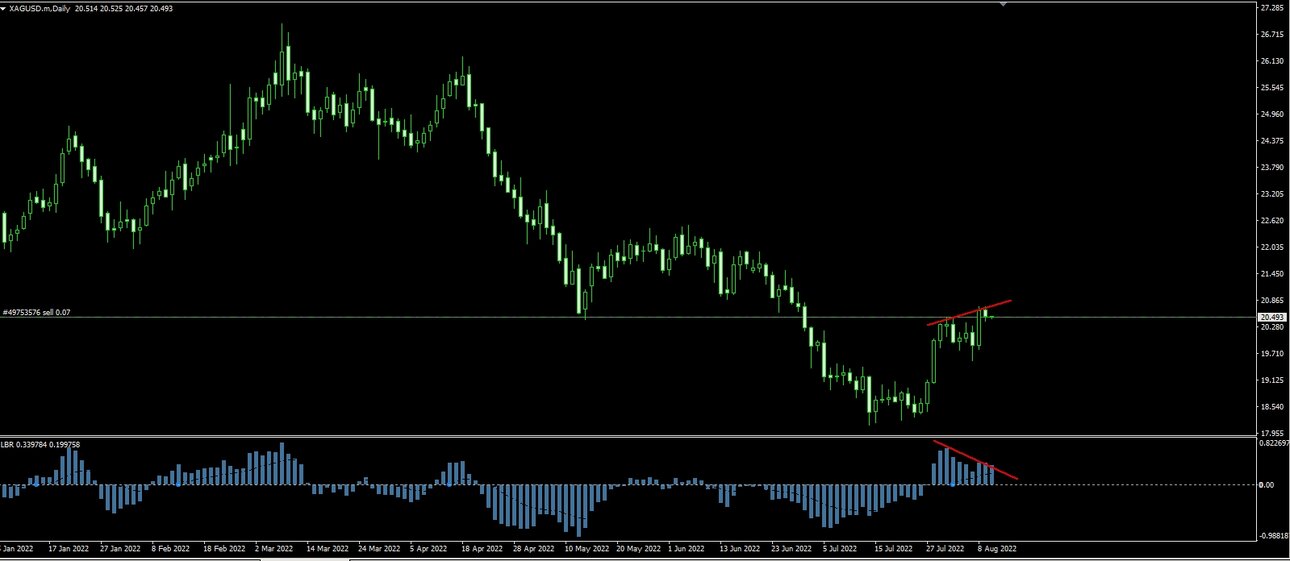Click the 26.130 price scale value
1290x561 pixels.
tap(1272, 61)
